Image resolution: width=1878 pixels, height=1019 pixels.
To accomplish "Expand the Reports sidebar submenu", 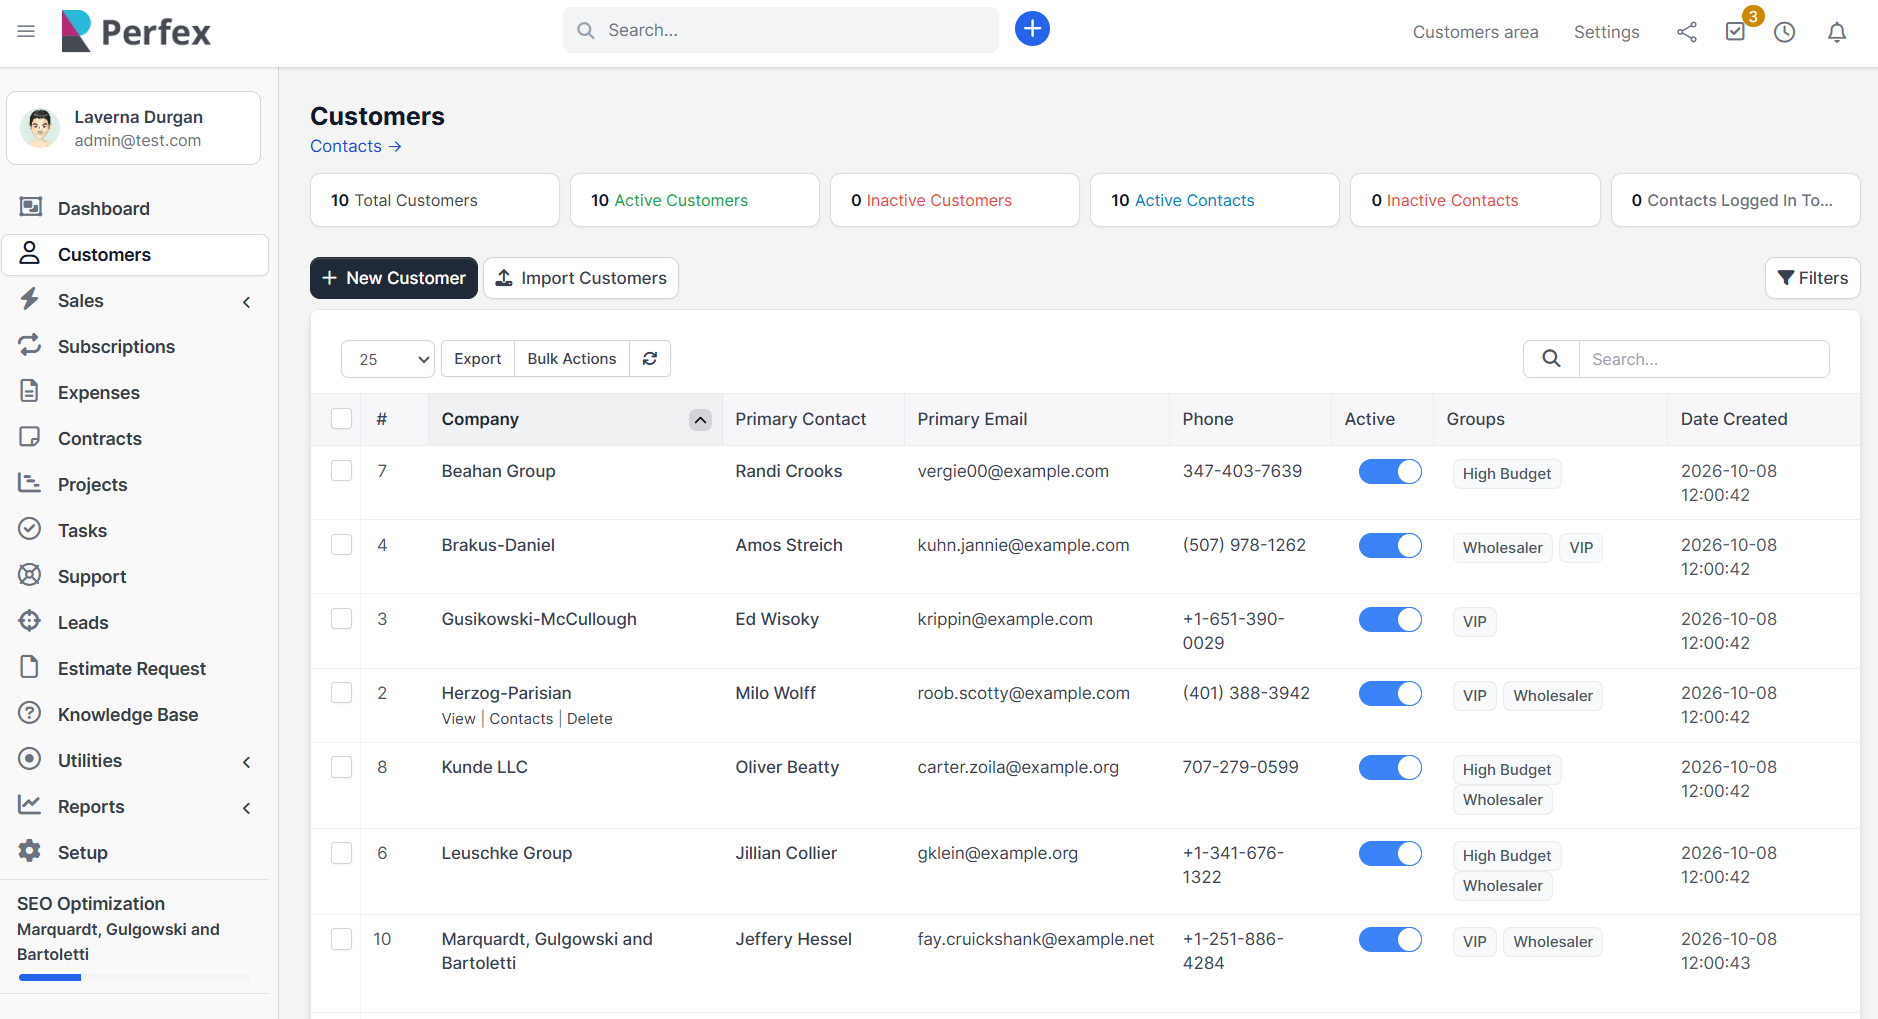I will [x=246, y=808].
